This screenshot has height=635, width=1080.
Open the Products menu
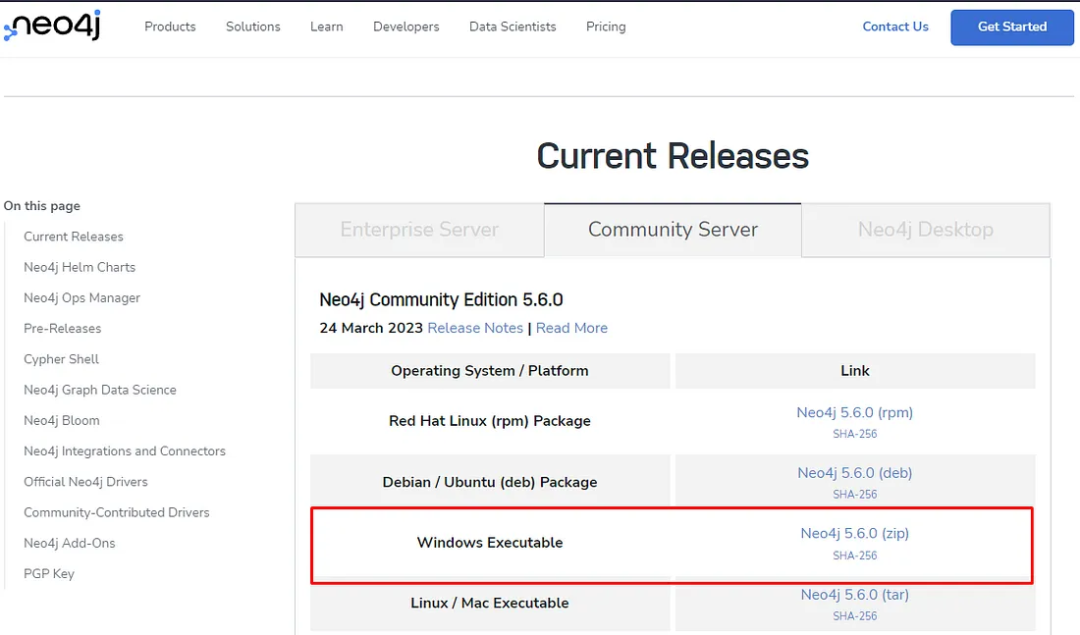(170, 27)
